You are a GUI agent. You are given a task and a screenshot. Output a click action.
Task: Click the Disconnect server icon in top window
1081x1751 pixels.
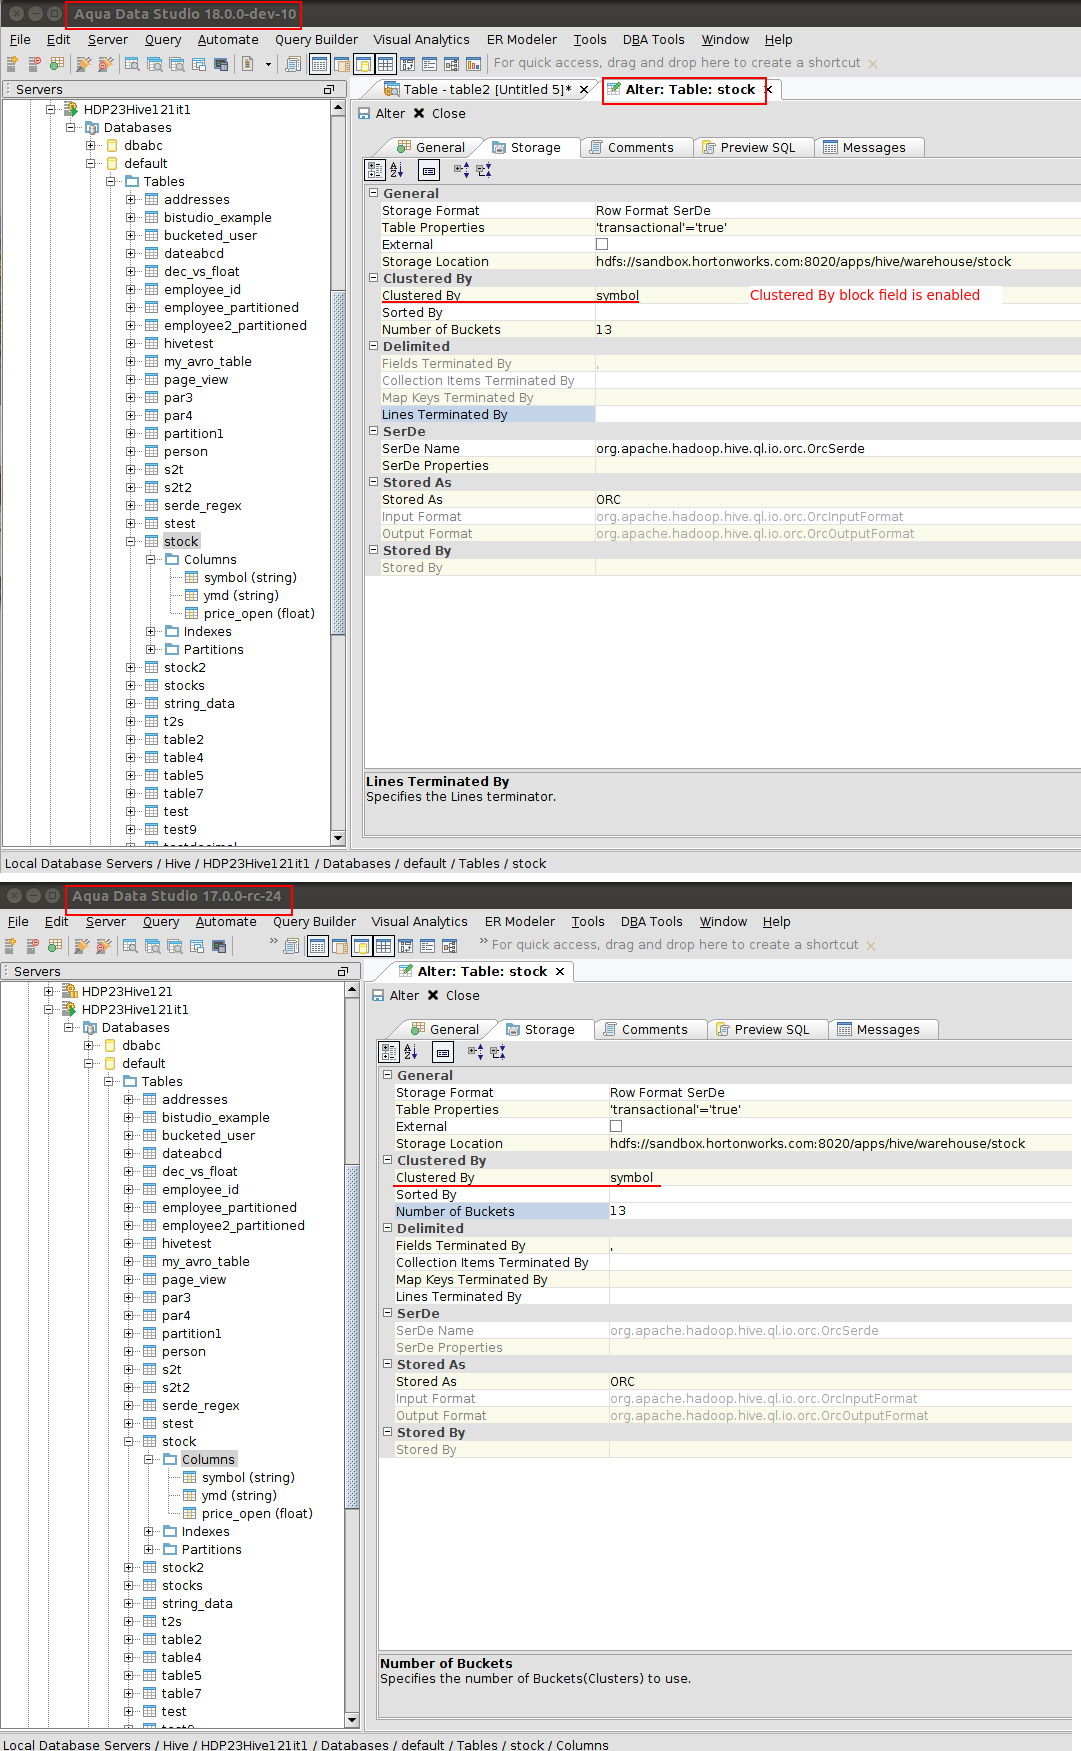[x=105, y=63]
